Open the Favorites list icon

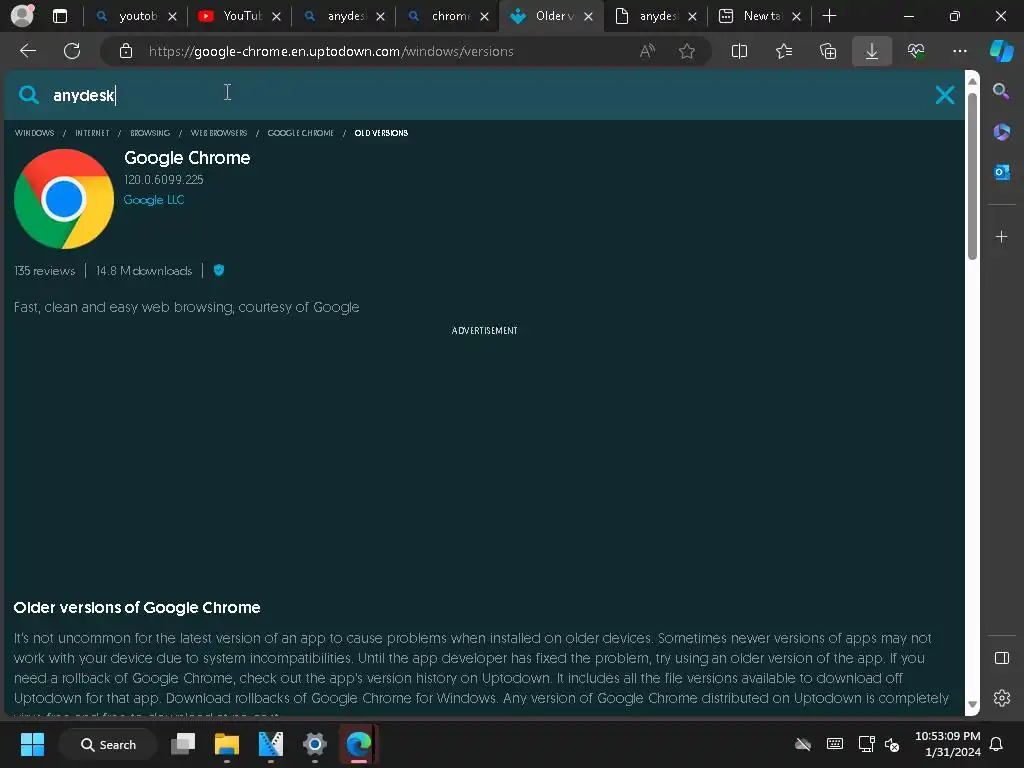pyautogui.click(x=784, y=51)
